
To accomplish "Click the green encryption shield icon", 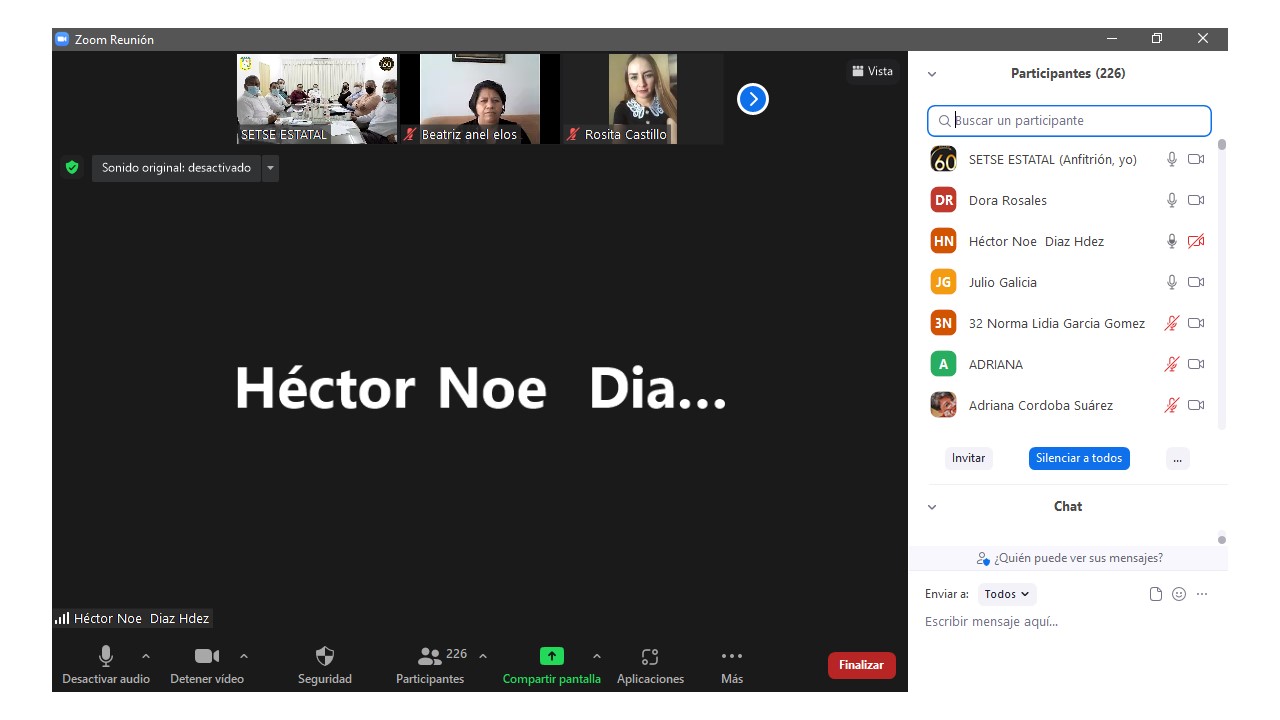I will click(x=72, y=168).
